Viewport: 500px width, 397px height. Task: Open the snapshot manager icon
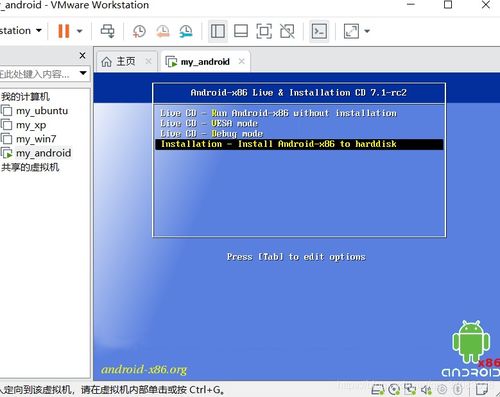[x=186, y=31]
